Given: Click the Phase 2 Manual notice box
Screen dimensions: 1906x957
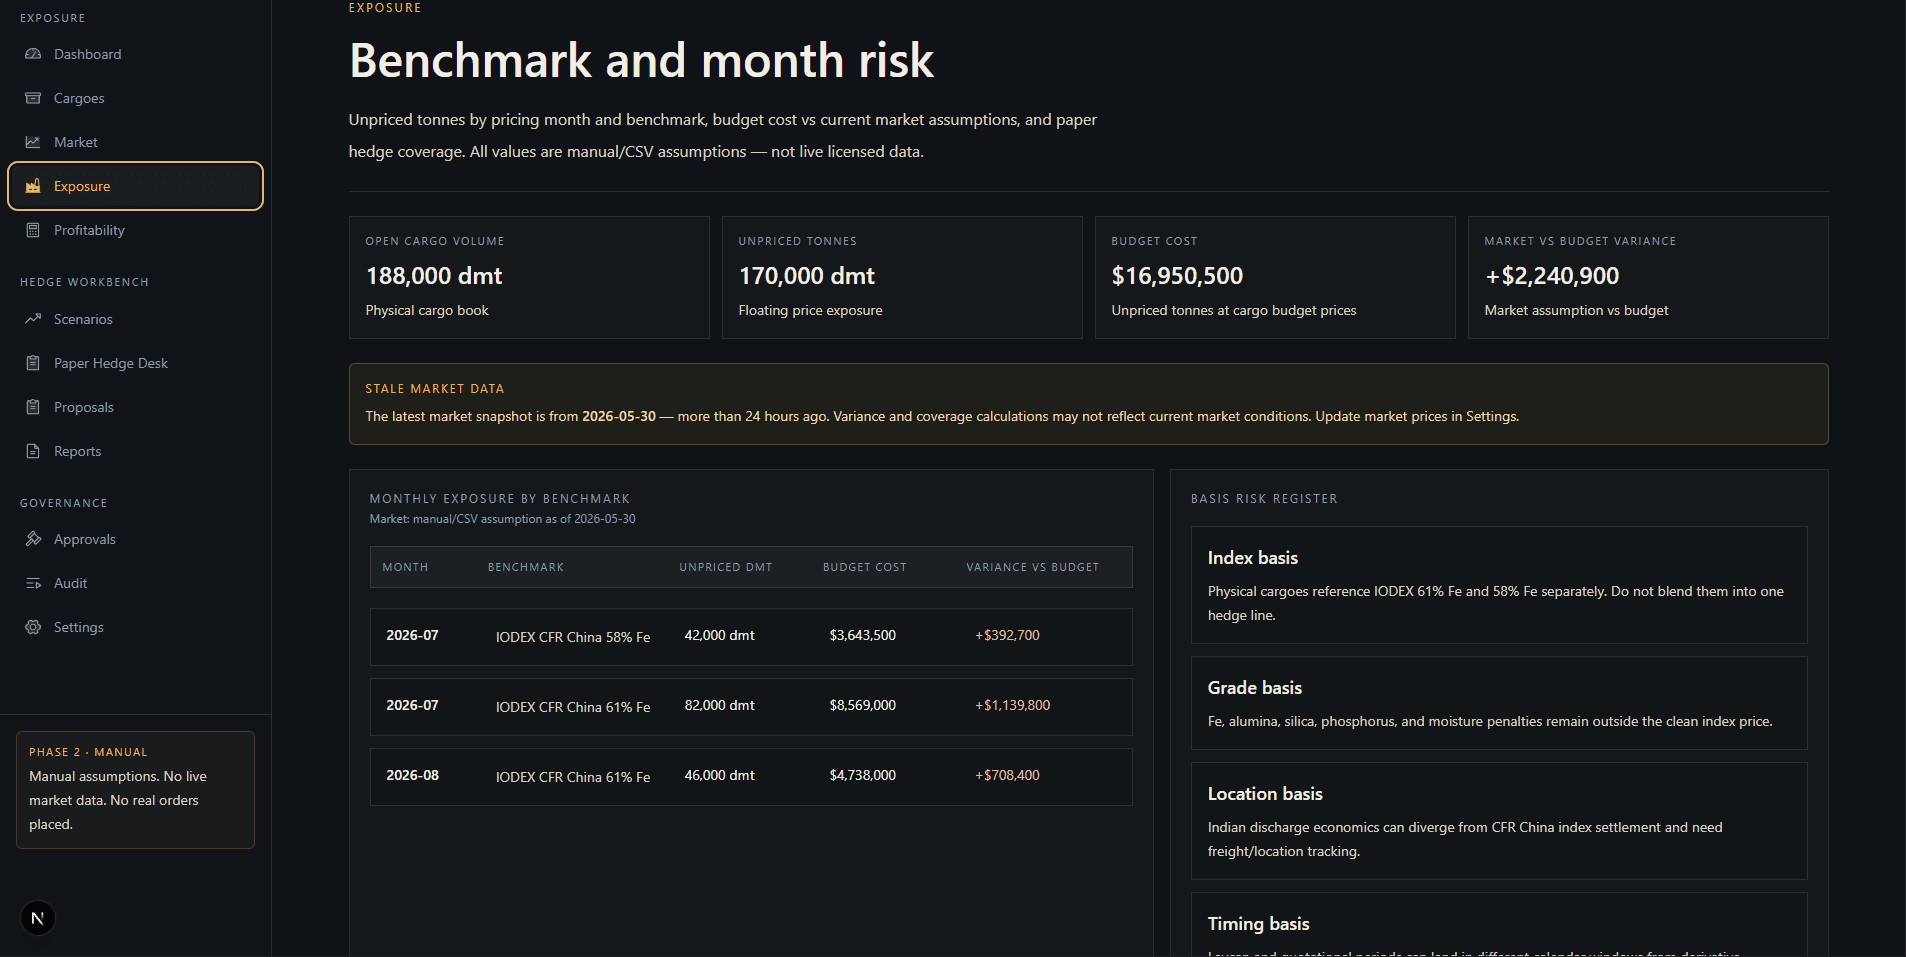Looking at the screenshot, I should (x=135, y=790).
